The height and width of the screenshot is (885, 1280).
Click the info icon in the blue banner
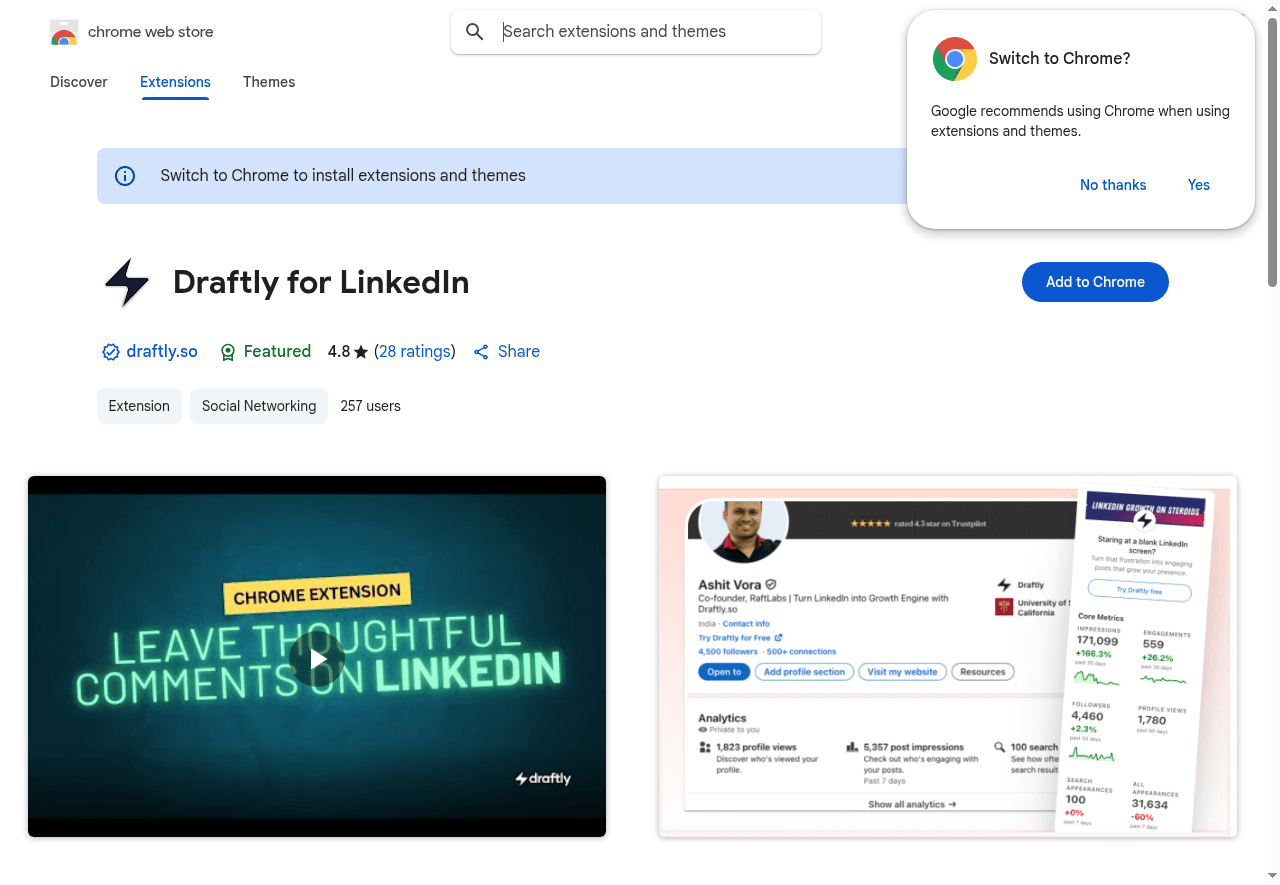(125, 176)
